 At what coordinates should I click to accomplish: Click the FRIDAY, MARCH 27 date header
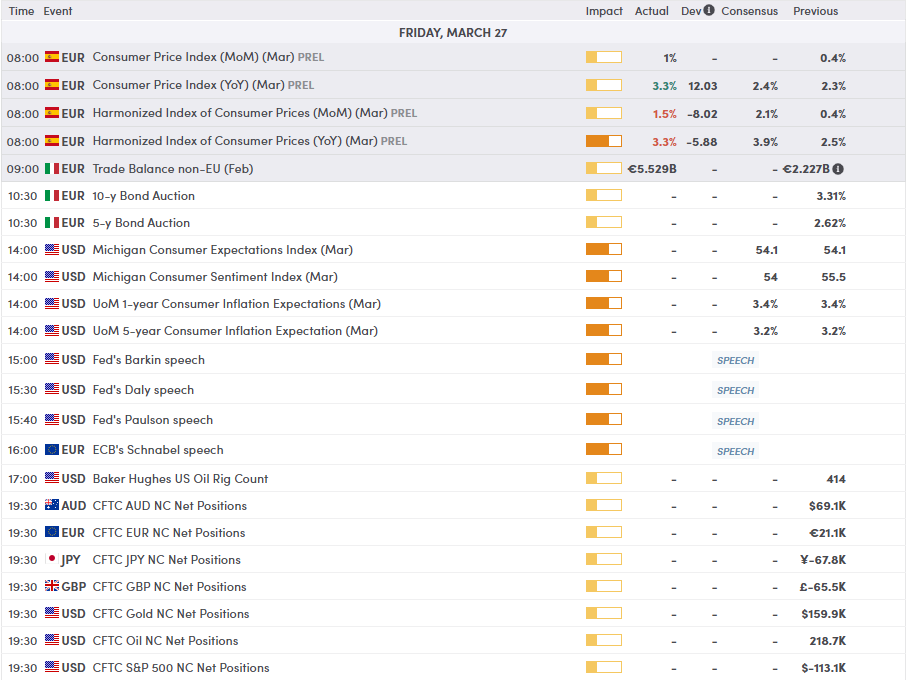(x=453, y=33)
